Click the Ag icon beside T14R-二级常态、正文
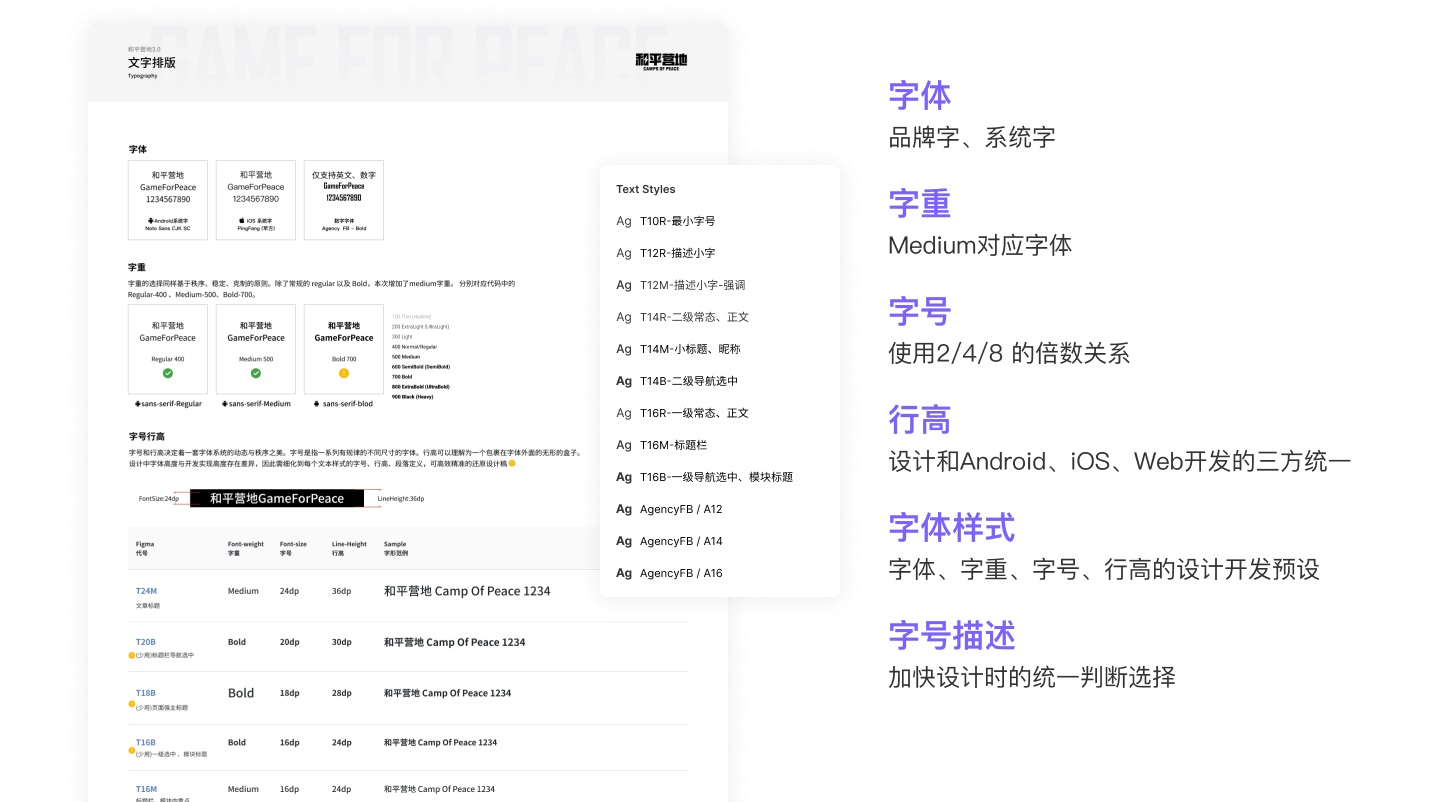This screenshot has width=1440, height=802. [624, 317]
